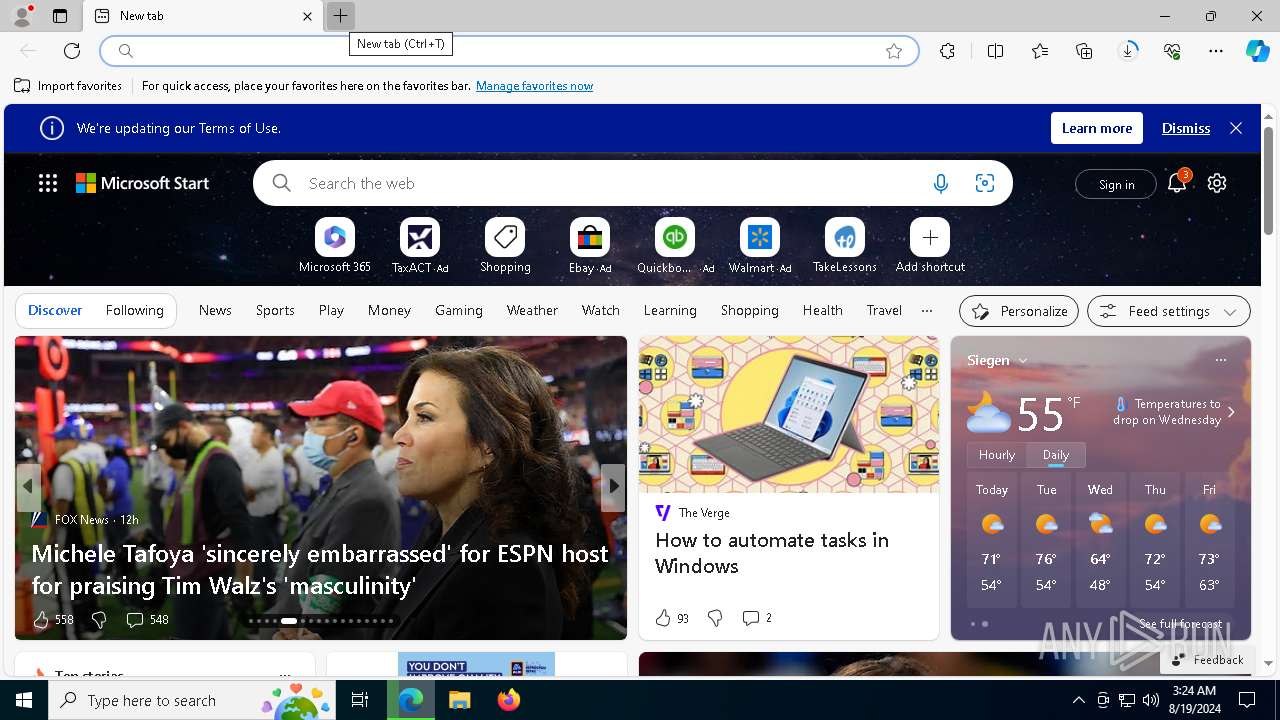Add this page to favorites star

coord(894,51)
